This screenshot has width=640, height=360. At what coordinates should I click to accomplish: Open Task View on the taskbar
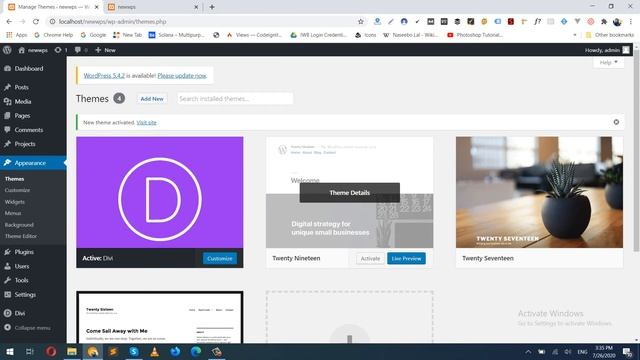[x=29, y=351]
